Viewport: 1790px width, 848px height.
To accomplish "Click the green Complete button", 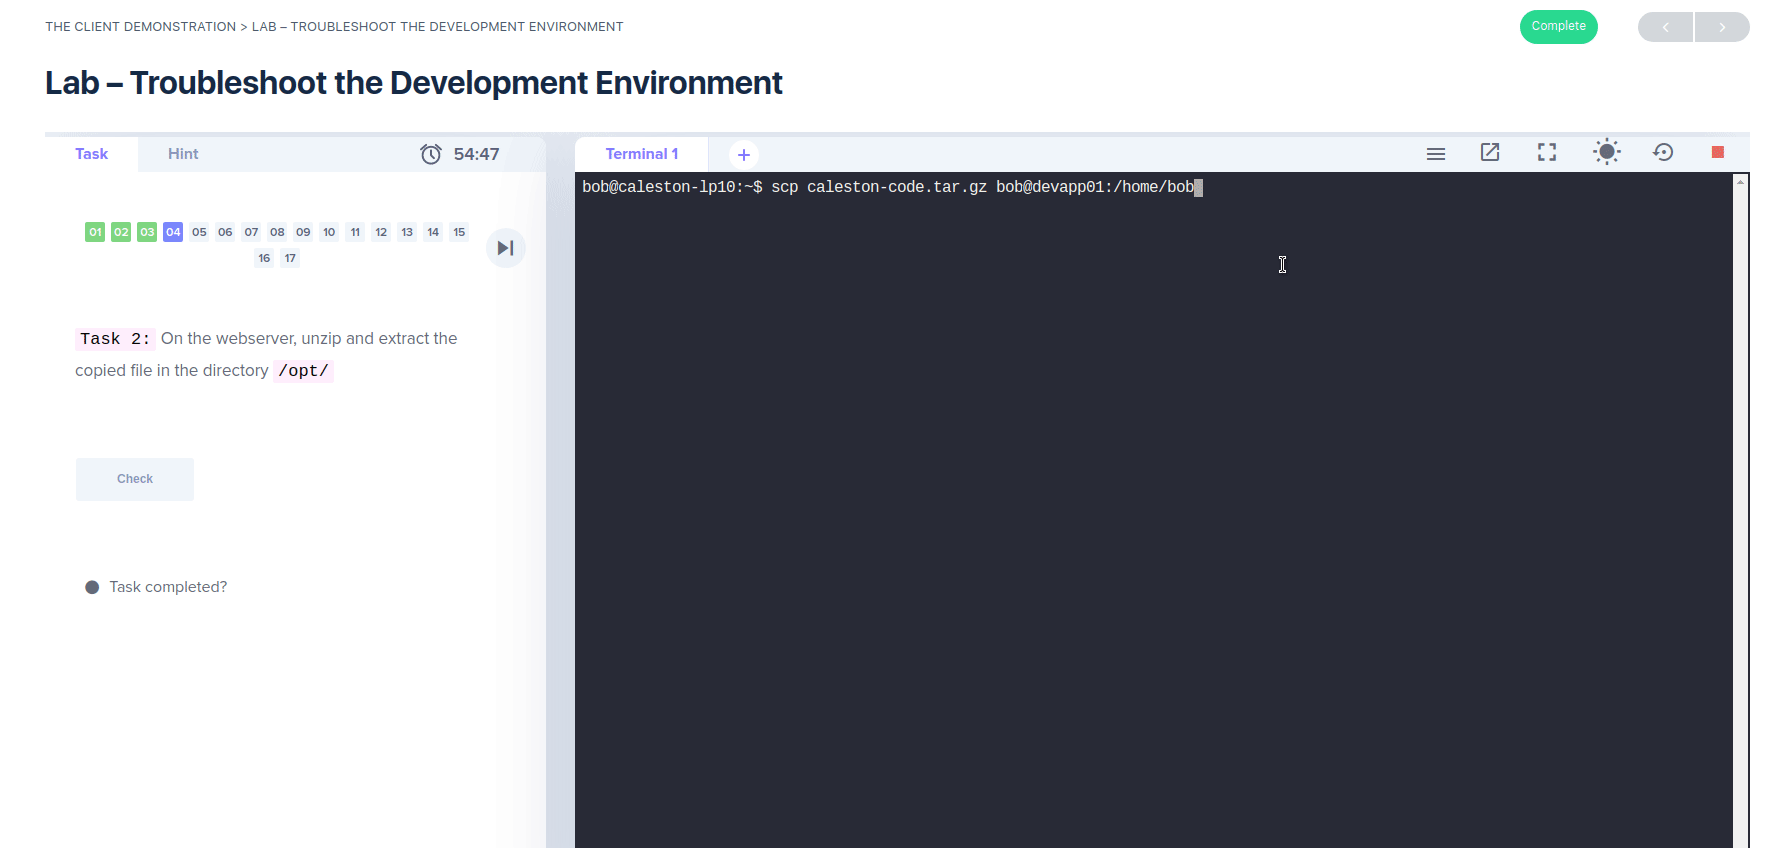I will [1558, 27].
